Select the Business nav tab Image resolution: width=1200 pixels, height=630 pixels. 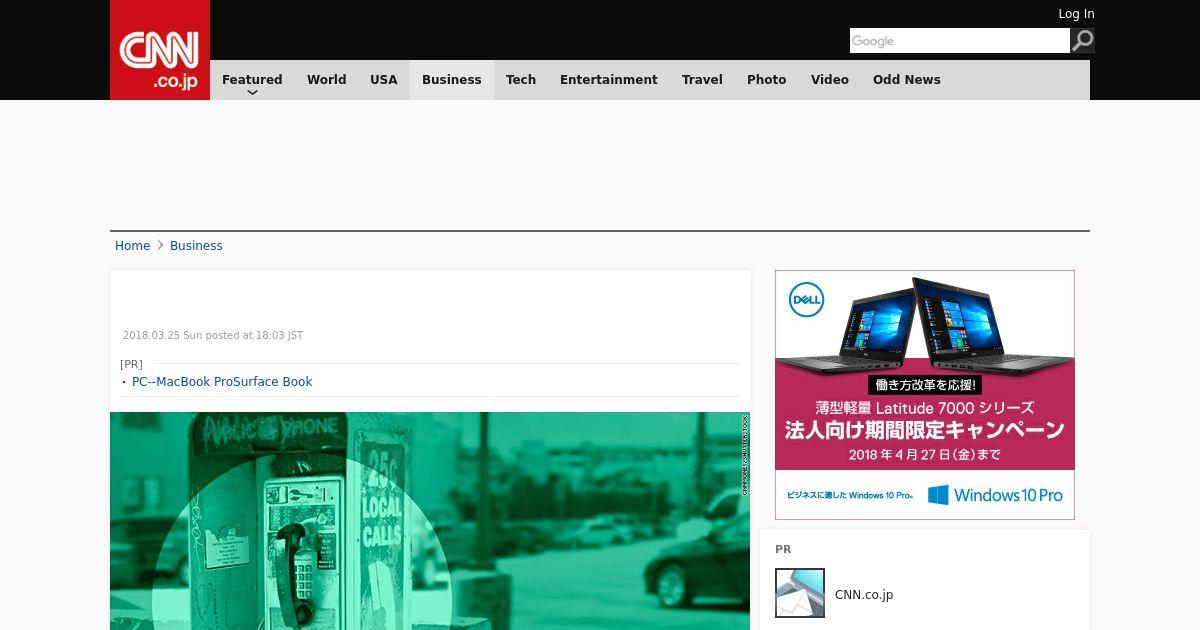point(452,80)
